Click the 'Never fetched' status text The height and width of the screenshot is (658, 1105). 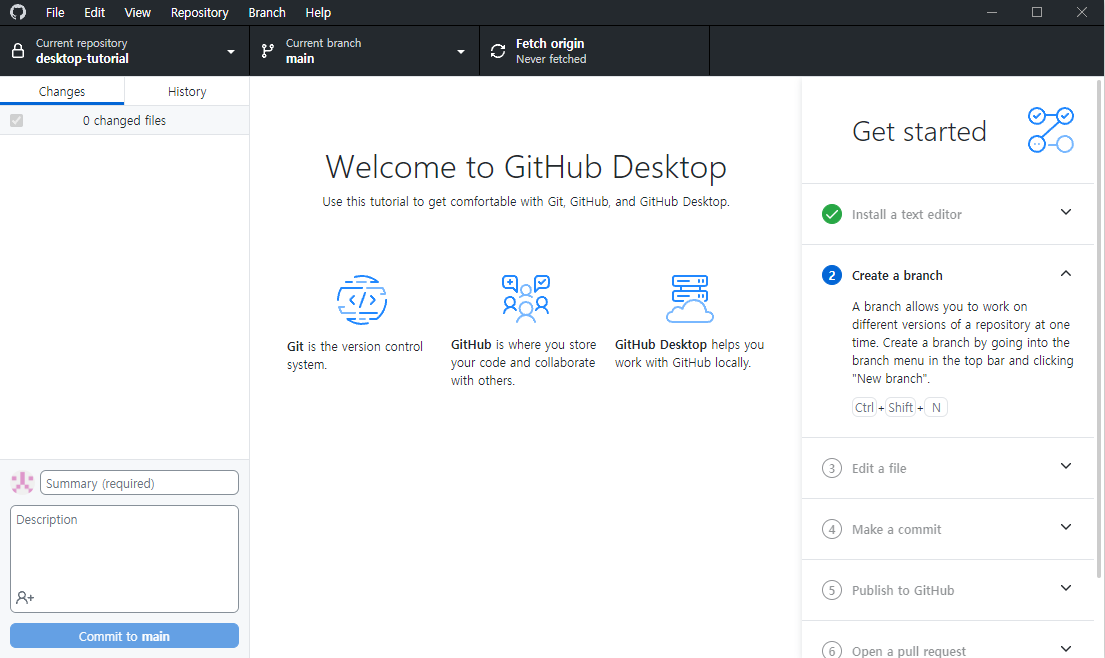(x=551, y=59)
